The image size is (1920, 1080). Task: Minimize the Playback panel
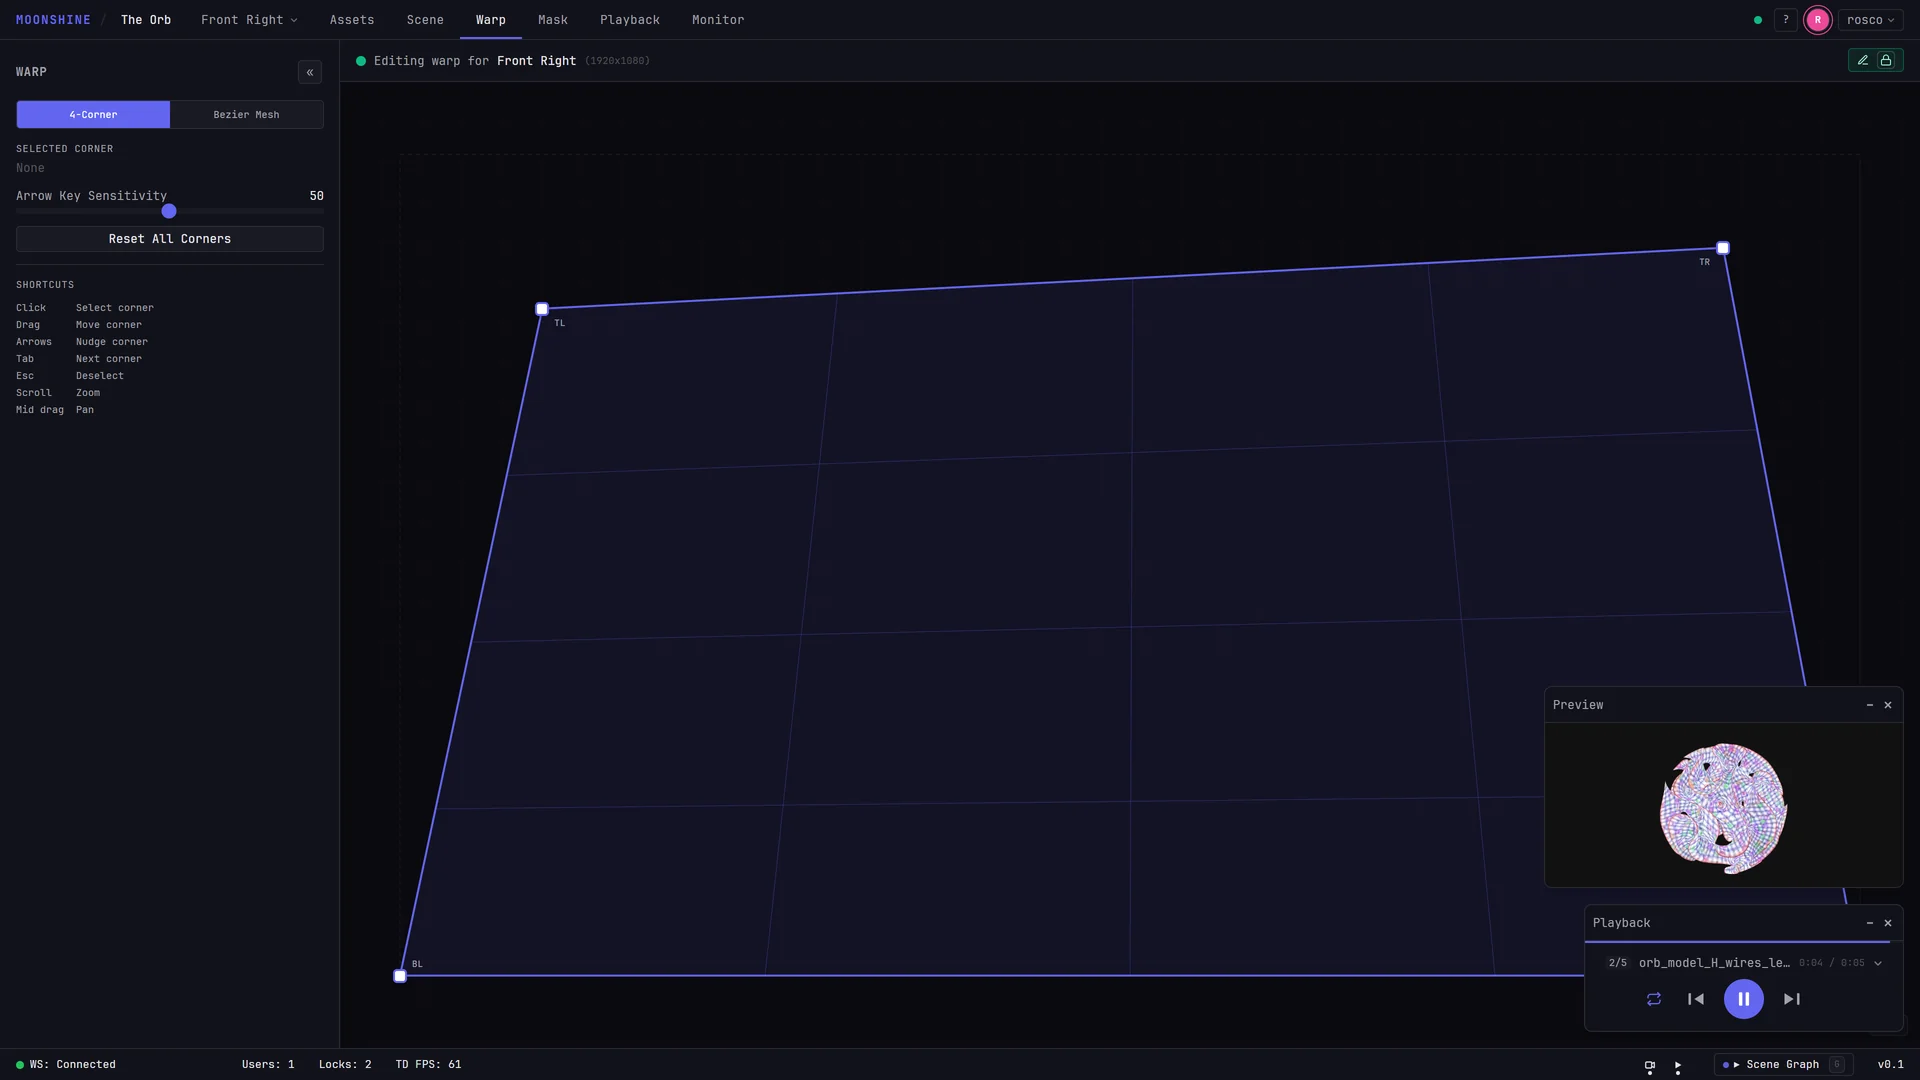click(1870, 923)
